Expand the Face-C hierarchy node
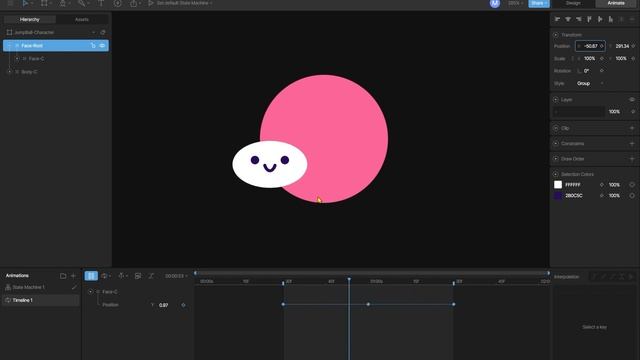The height and width of the screenshot is (360, 640). point(17,59)
